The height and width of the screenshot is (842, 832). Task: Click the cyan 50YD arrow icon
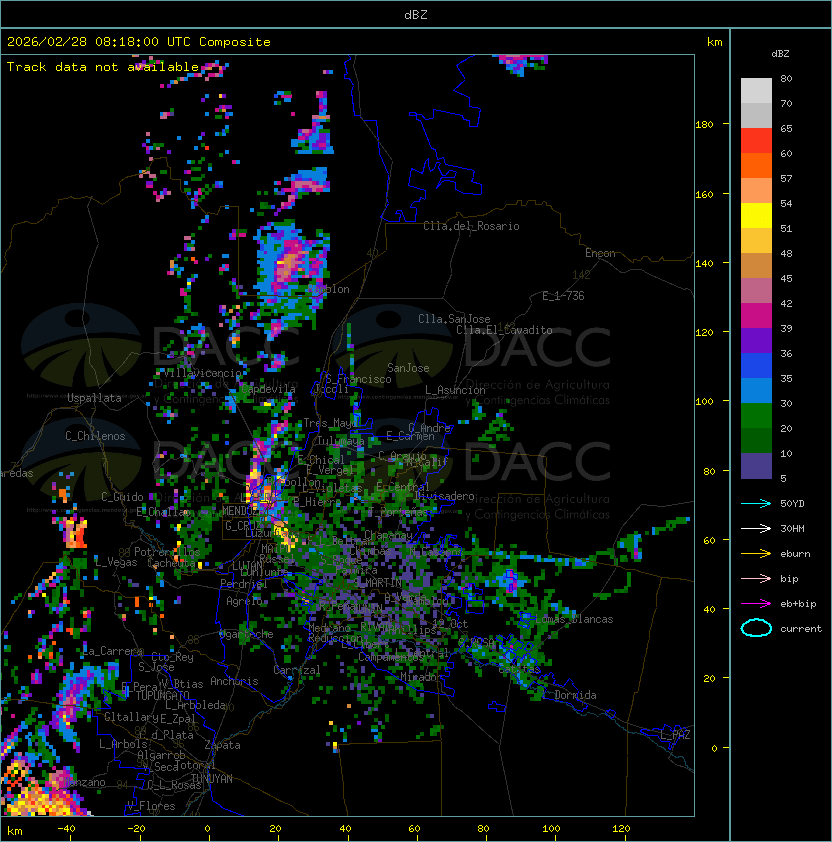point(756,503)
